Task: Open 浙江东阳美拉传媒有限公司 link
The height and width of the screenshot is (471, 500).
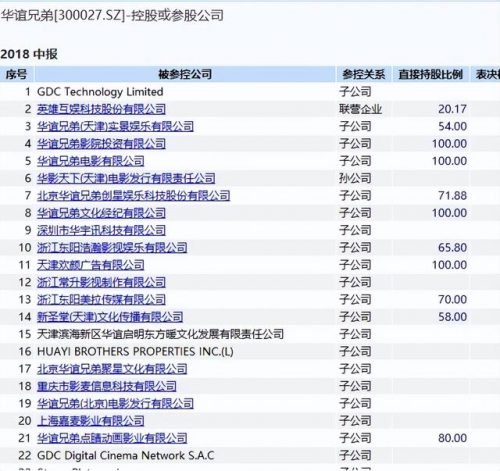Action: click(101, 300)
